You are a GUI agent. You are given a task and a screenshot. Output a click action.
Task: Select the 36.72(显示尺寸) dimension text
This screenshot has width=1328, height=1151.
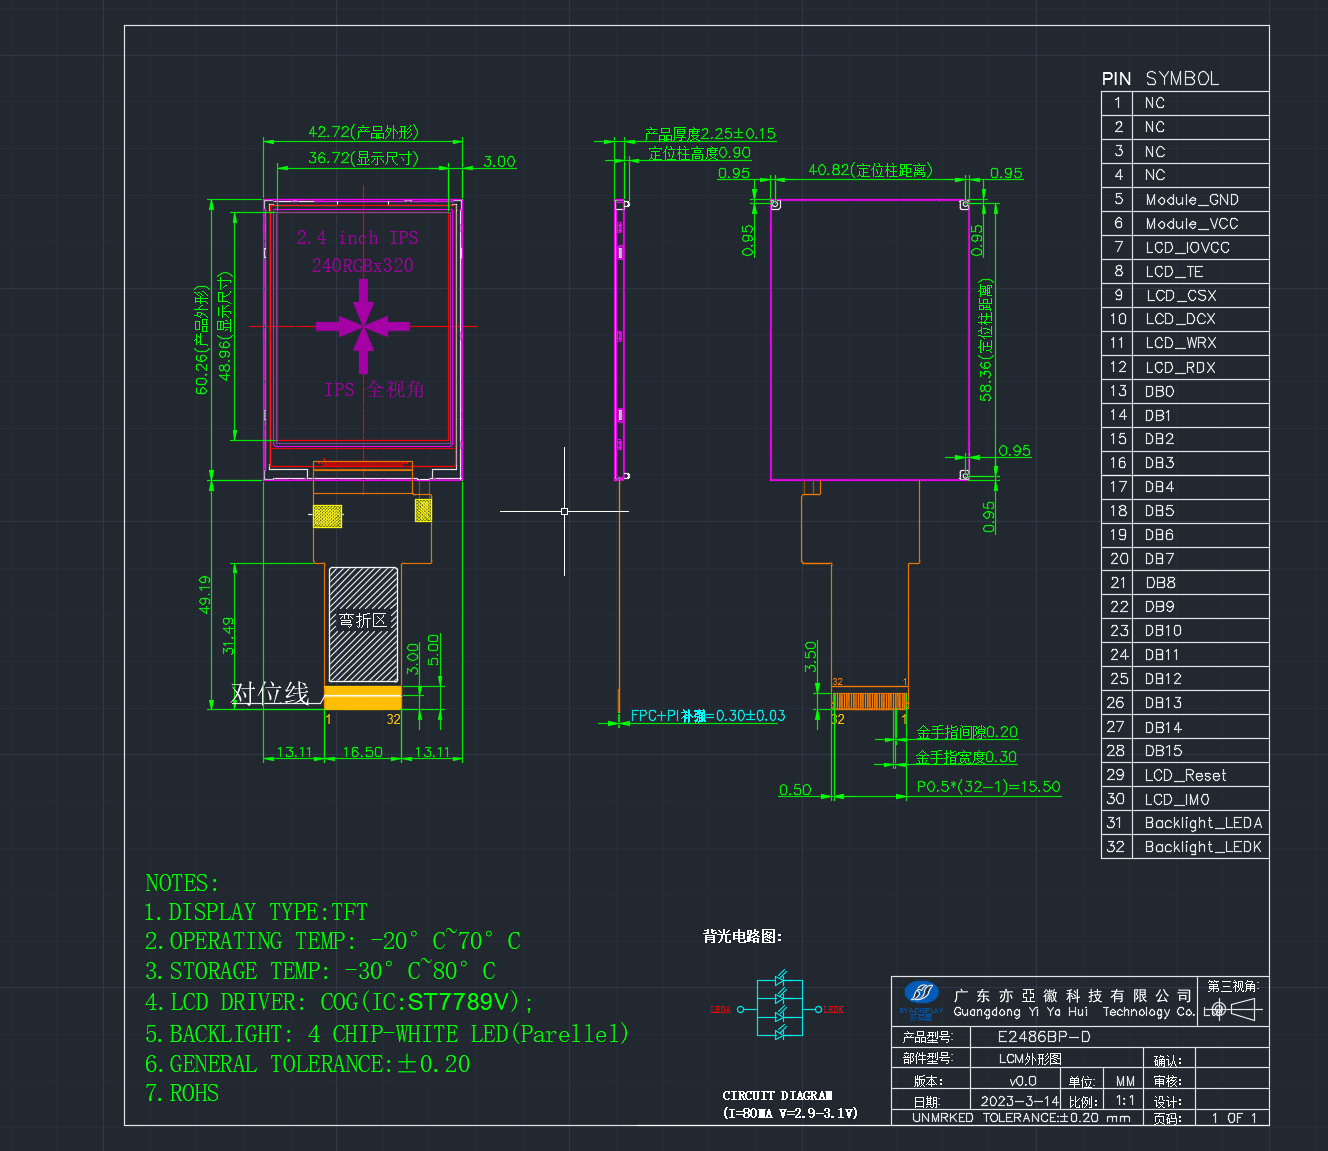[363, 158]
